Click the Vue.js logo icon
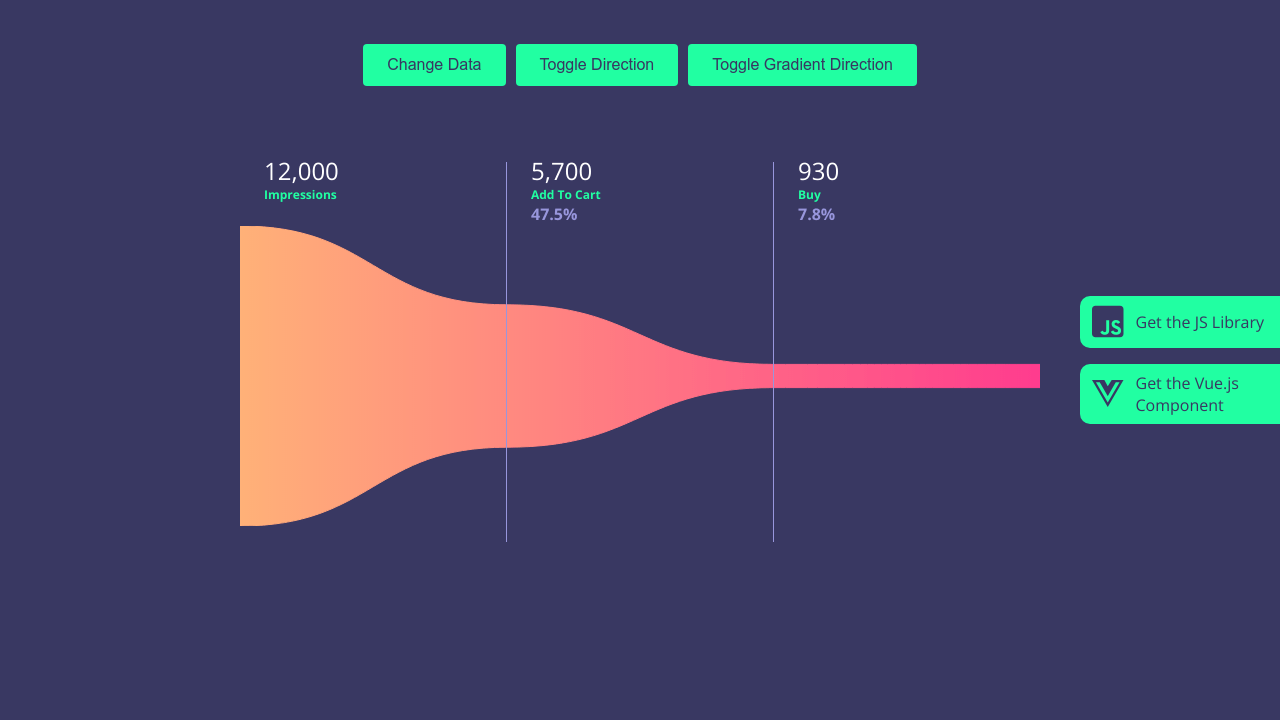The width and height of the screenshot is (1280, 720). (x=1107, y=393)
